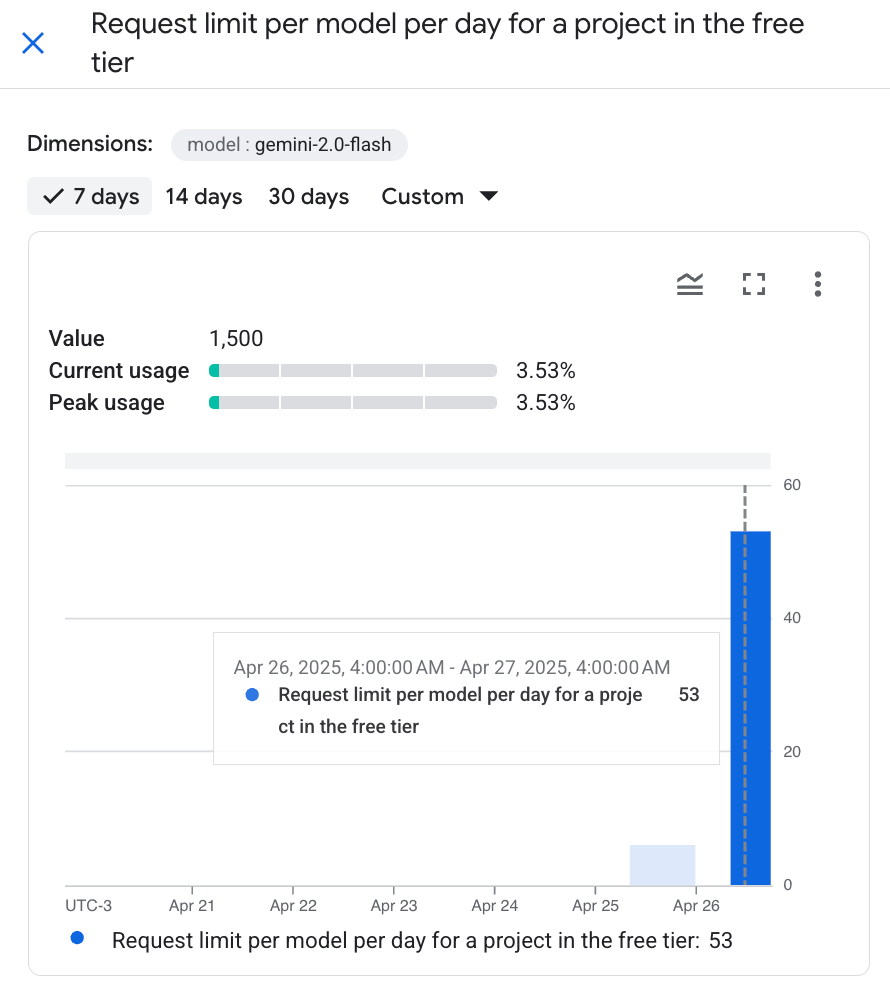The image size is (890, 988).
Task: Select the 7 days time range
Action: (x=90, y=196)
